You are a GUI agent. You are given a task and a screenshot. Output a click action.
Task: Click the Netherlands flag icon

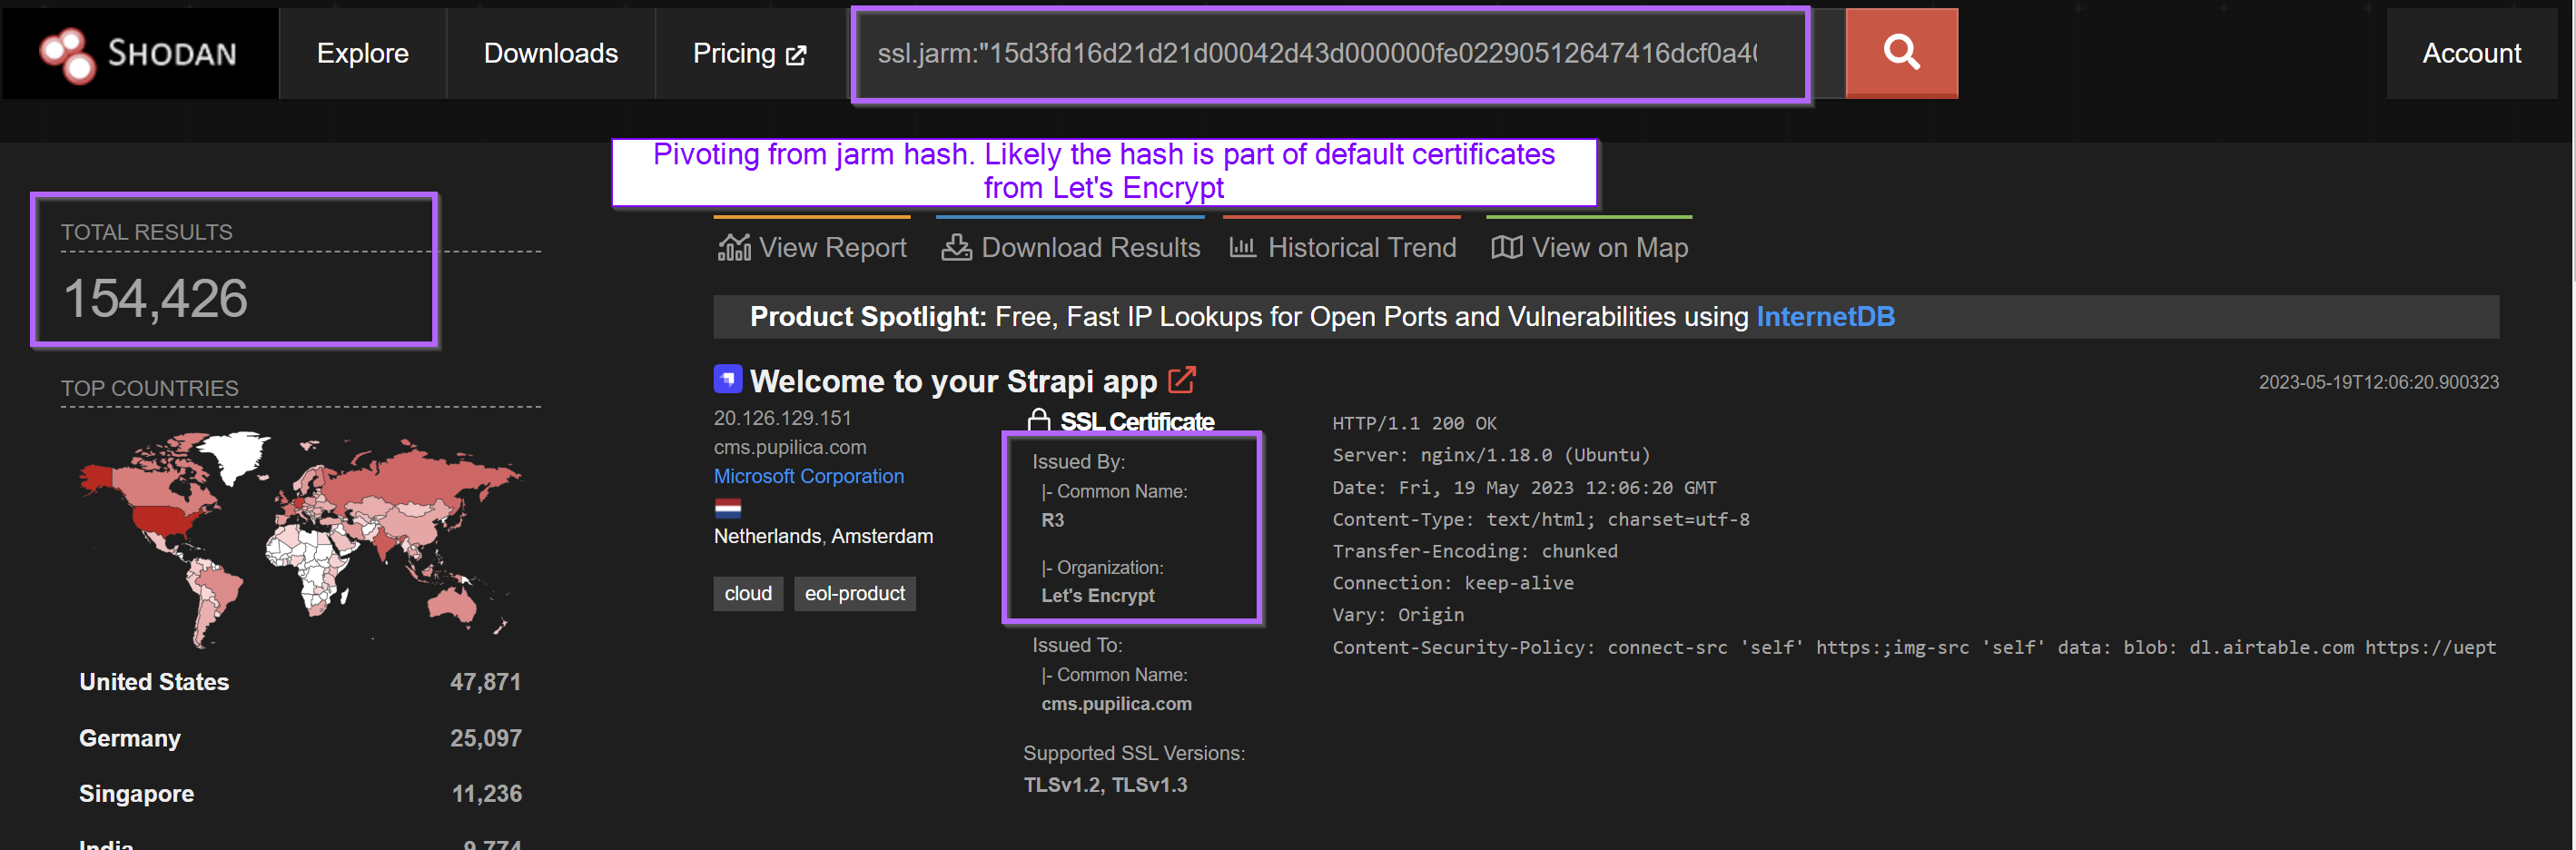(x=727, y=507)
